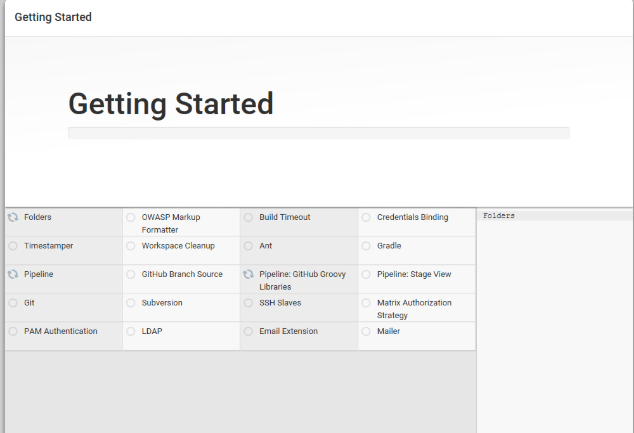Click the pending circle beside Email Extension
The width and height of the screenshot is (634, 433).
point(248,332)
